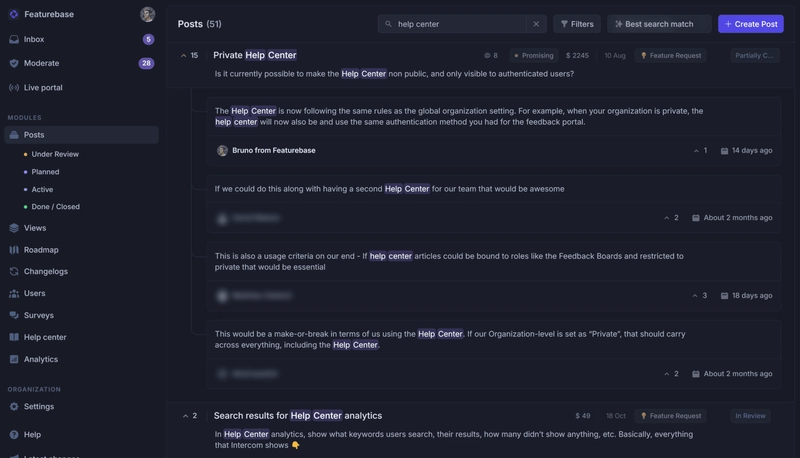Open the Analytics page
800x458 pixels.
41,359
